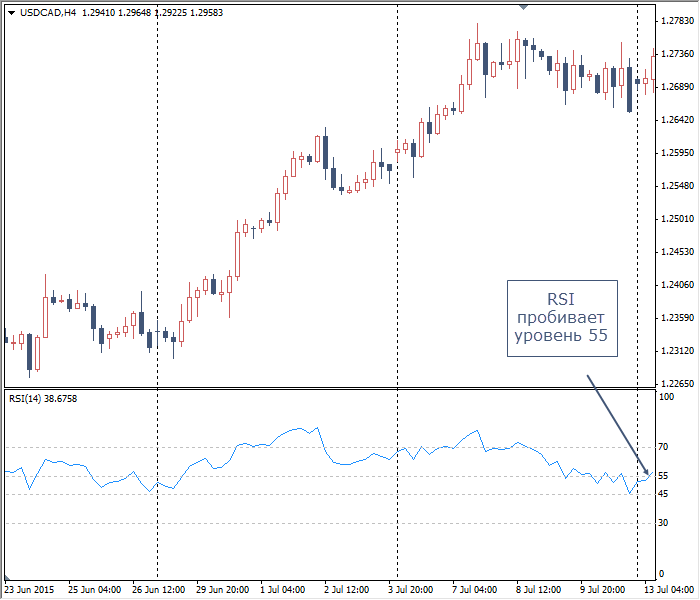The image size is (700, 600).
Task: Click the RSI 70 level label
Action: (x=663, y=447)
